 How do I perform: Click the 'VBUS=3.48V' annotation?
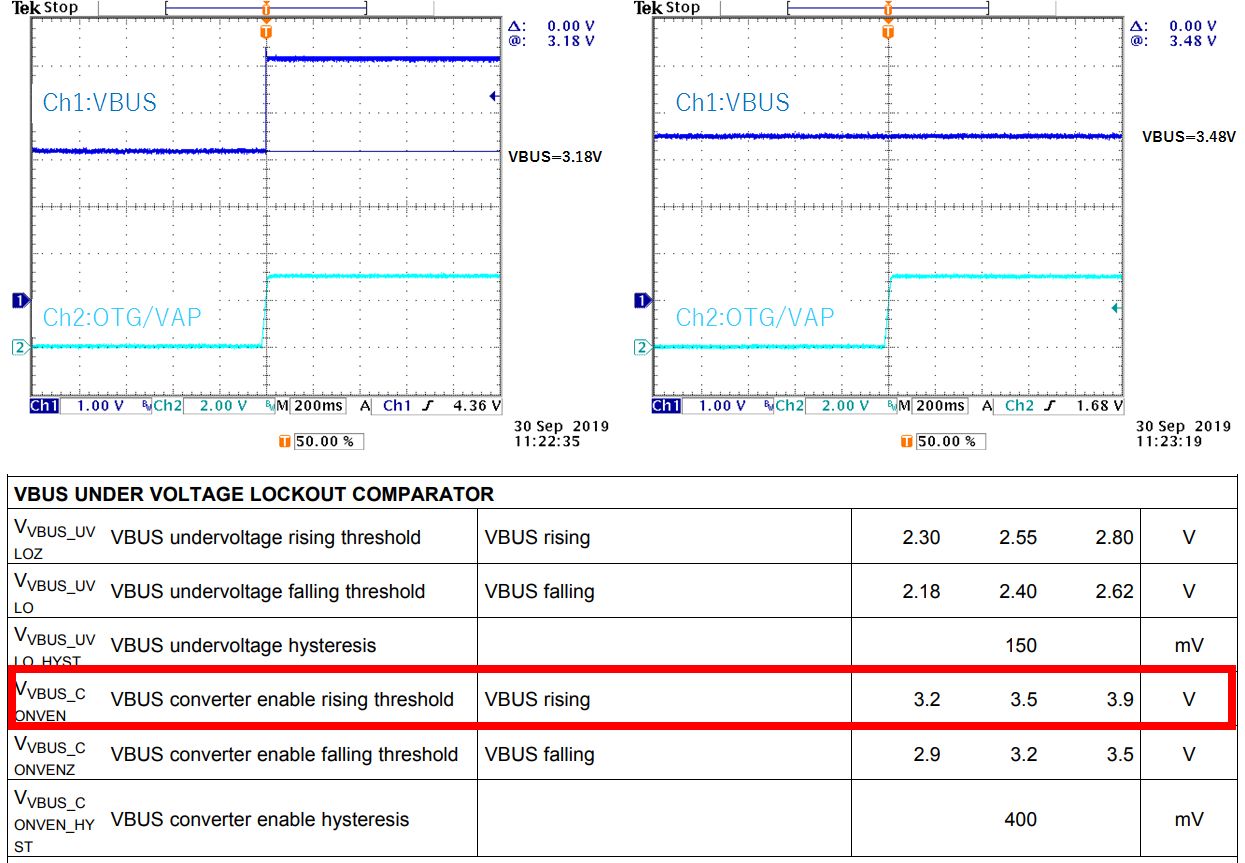1190,136
